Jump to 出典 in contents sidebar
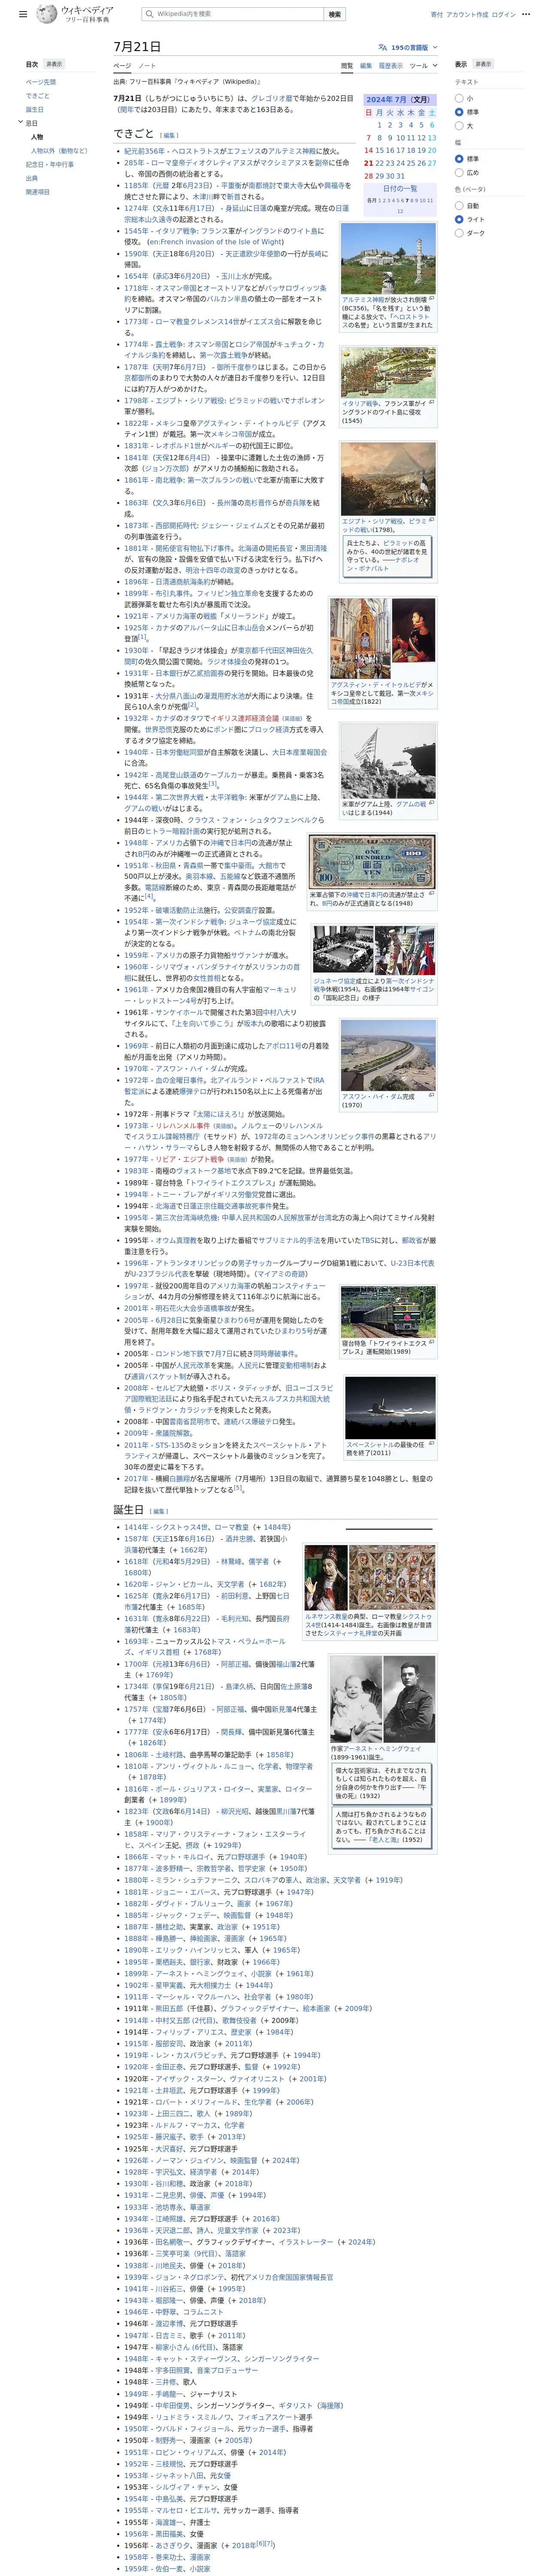This screenshot has width=551, height=2576. pos(32,178)
